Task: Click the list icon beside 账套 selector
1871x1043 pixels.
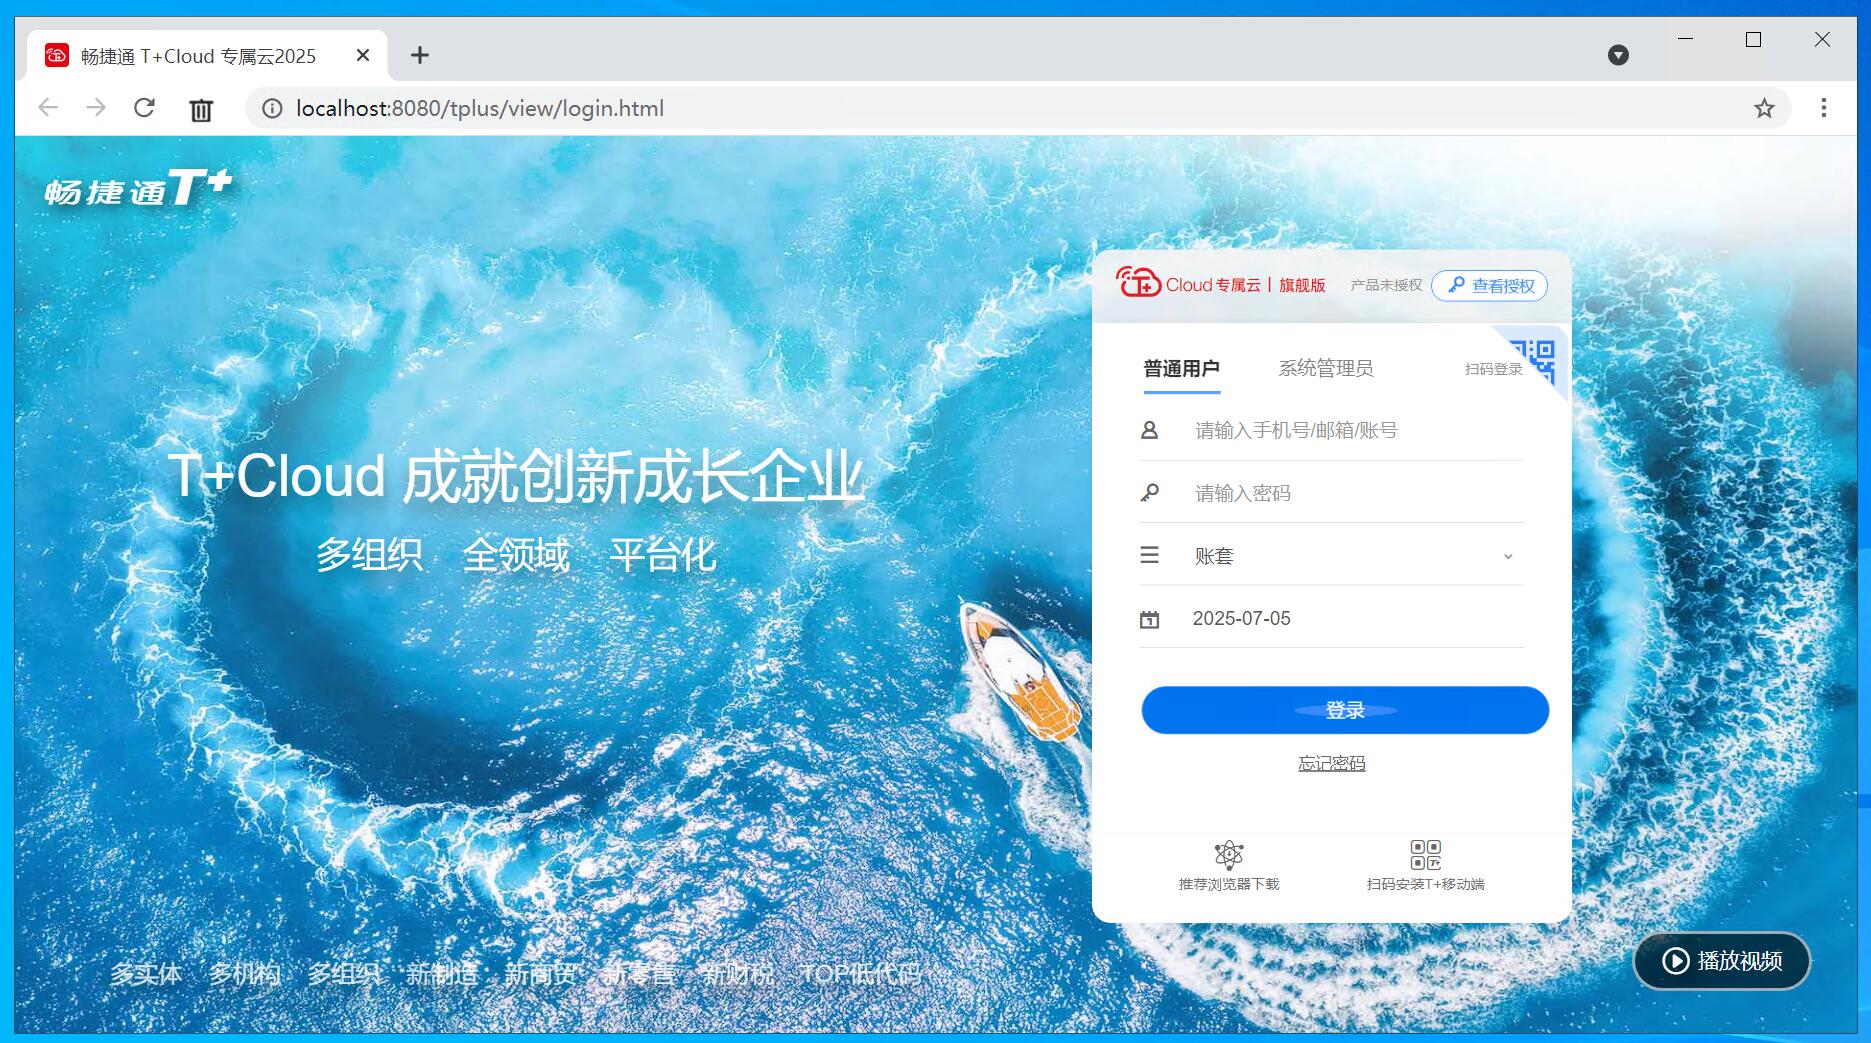Action: tap(1150, 555)
